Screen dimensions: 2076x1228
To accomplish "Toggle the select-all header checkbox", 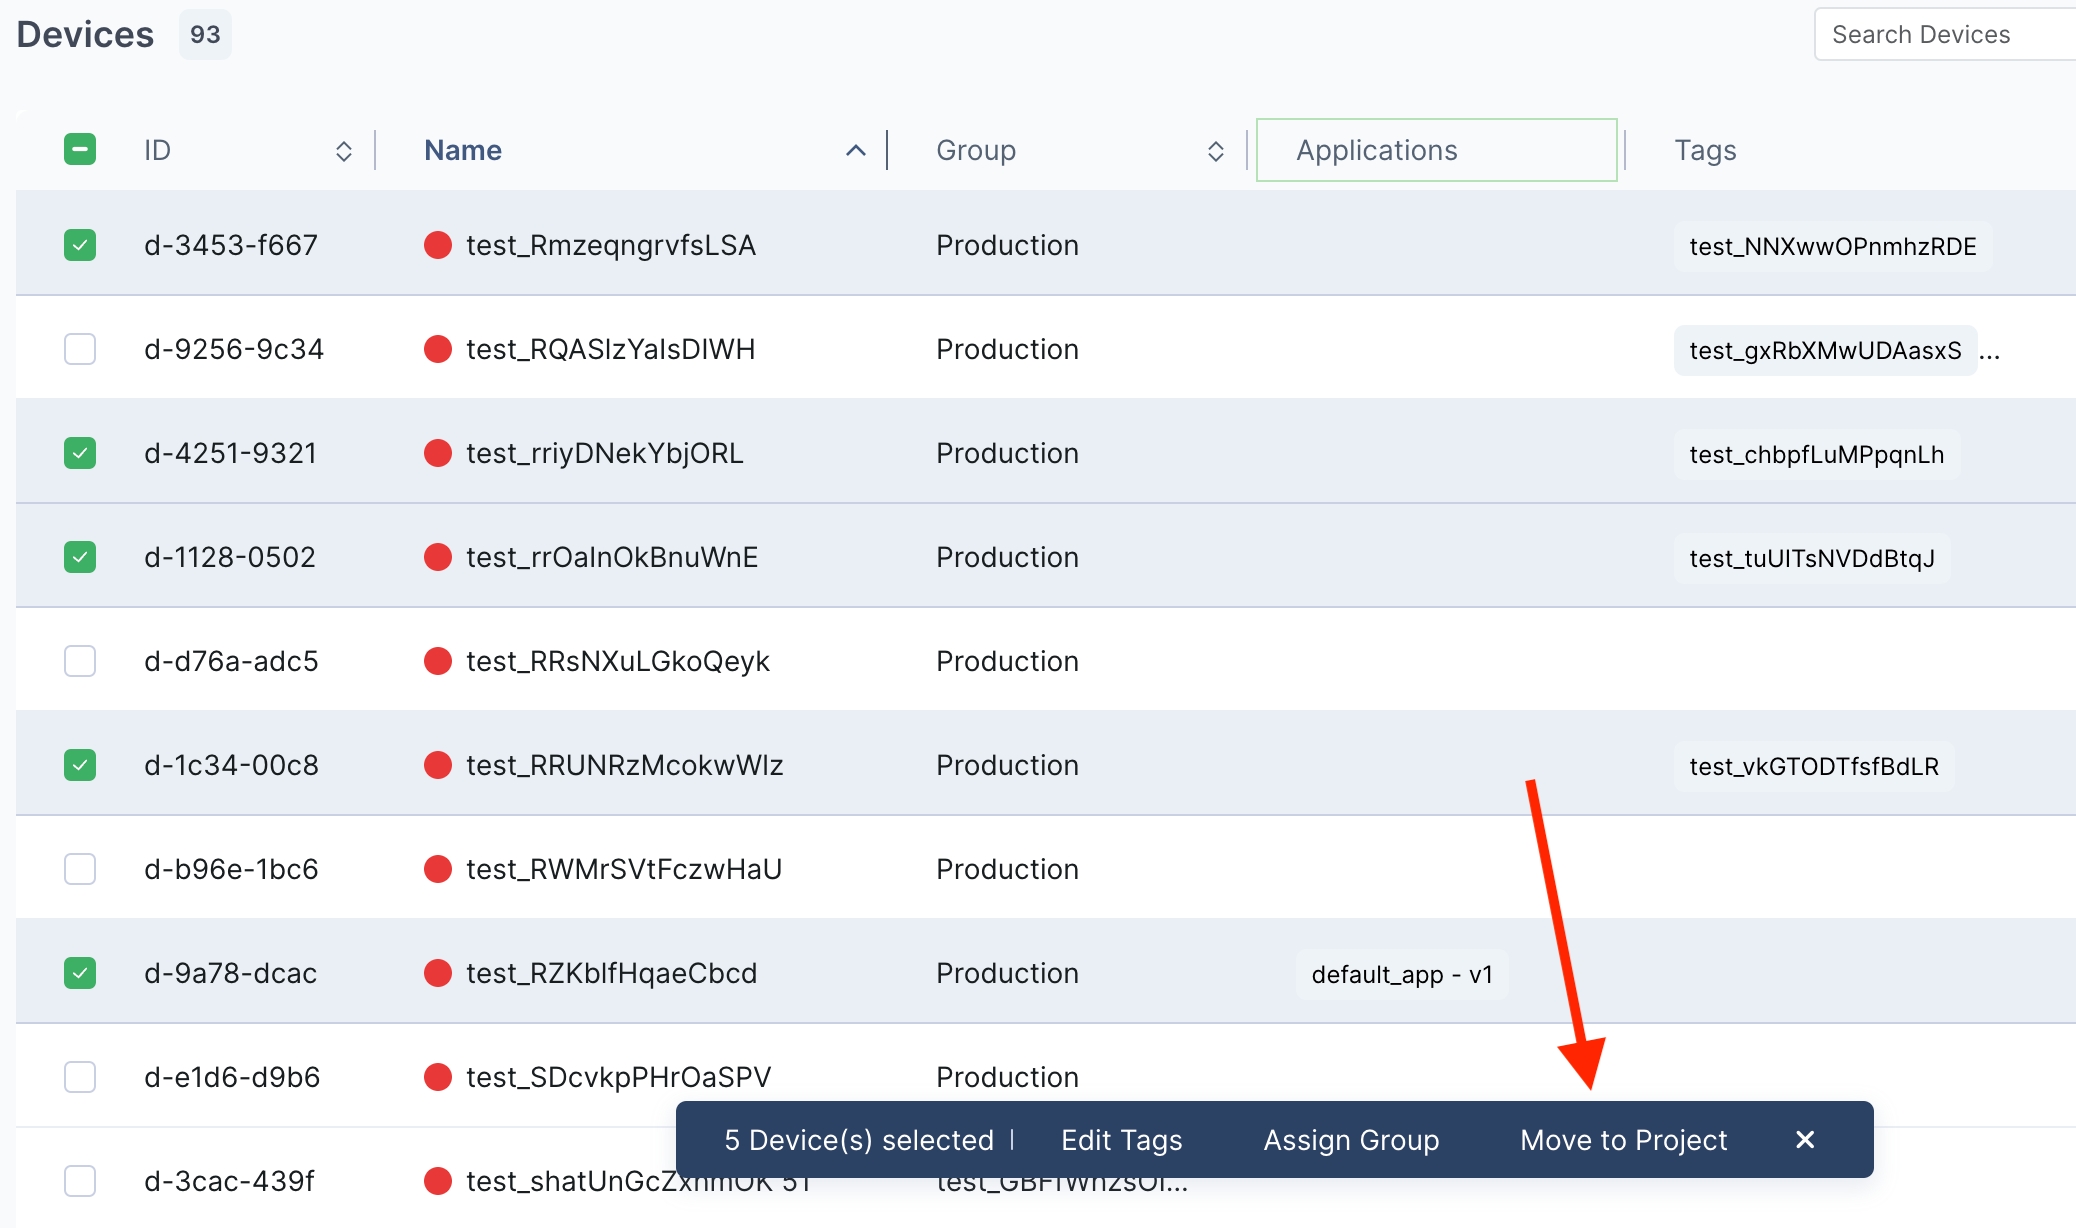I will [80, 150].
